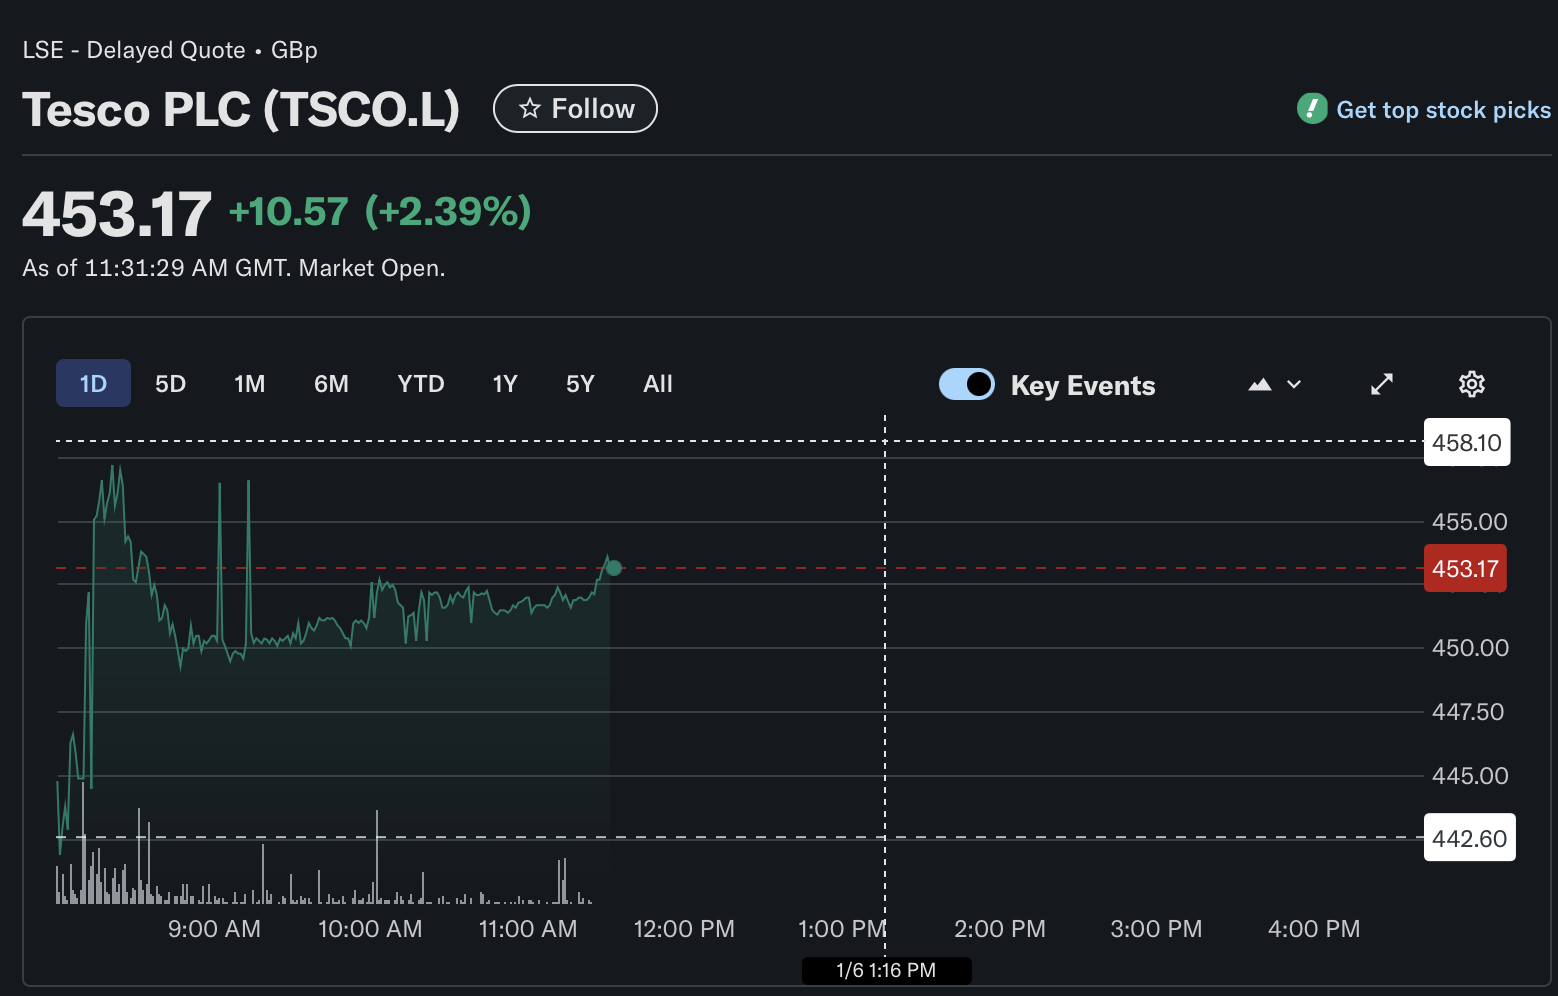Open Get top stock picks link
The image size is (1558, 996).
click(1443, 110)
